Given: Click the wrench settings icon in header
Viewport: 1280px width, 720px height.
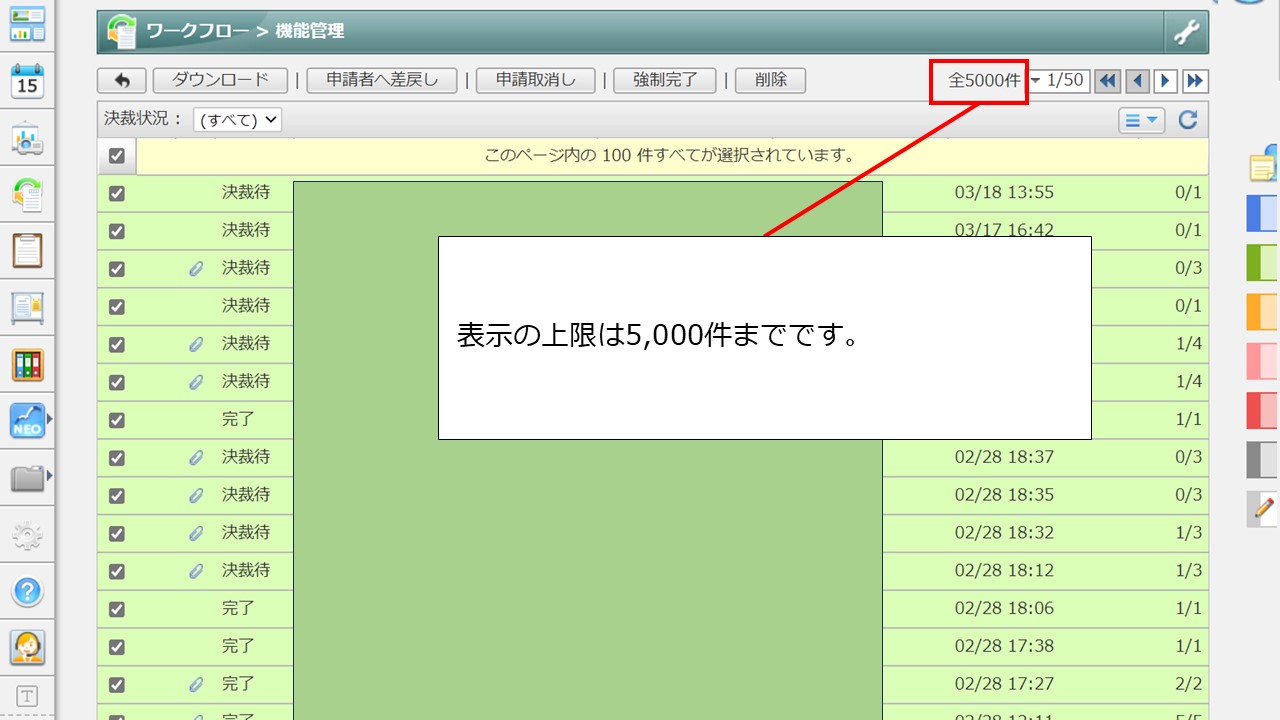Looking at the screenshot, I should [1186, 32].
